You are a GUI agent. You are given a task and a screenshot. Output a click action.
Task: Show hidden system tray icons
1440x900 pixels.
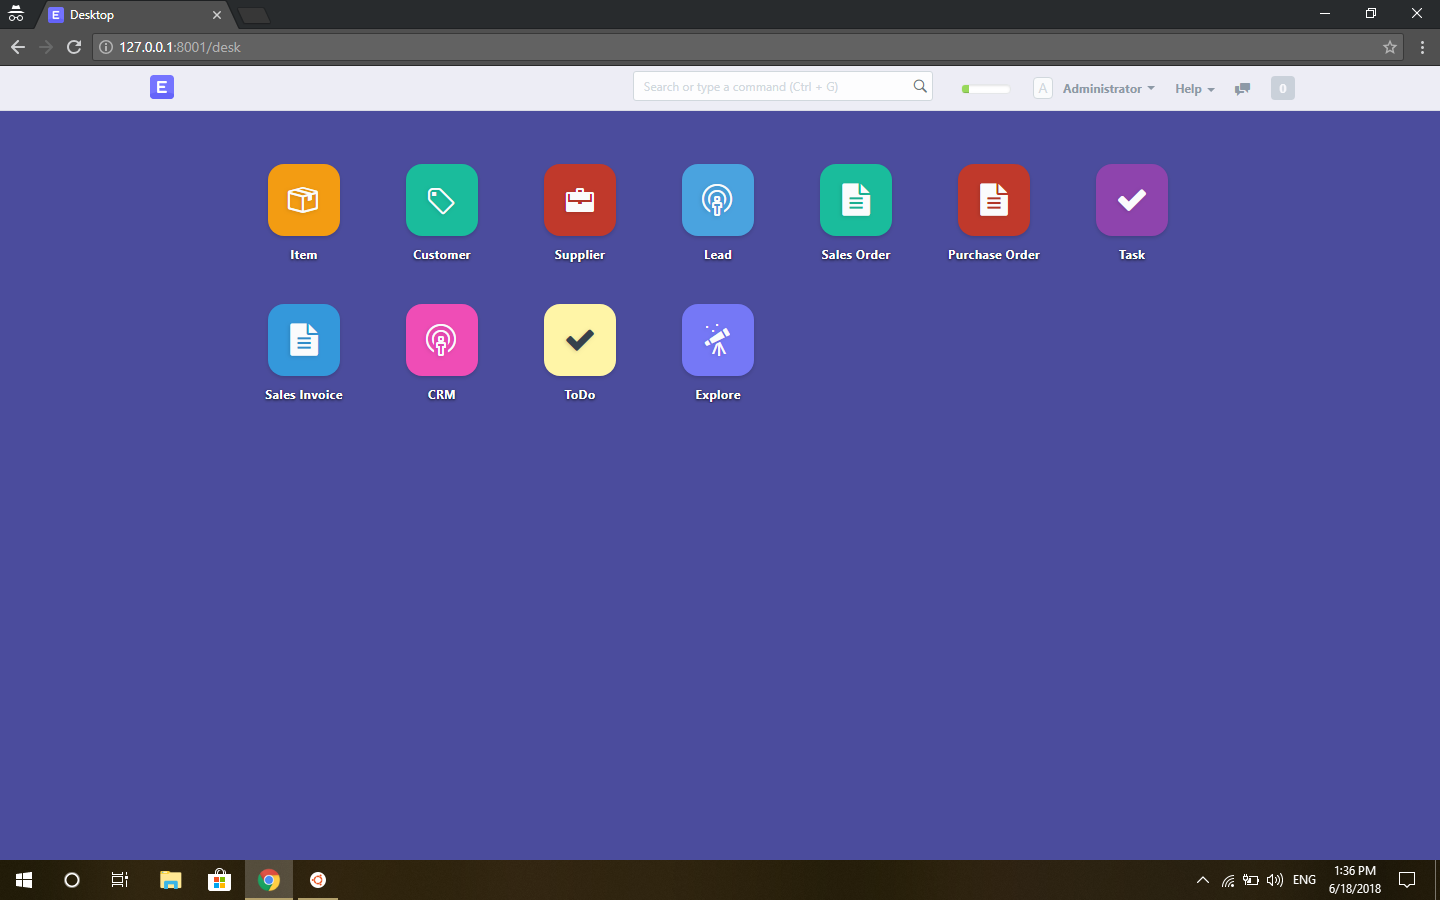(x=1203, y=880)
